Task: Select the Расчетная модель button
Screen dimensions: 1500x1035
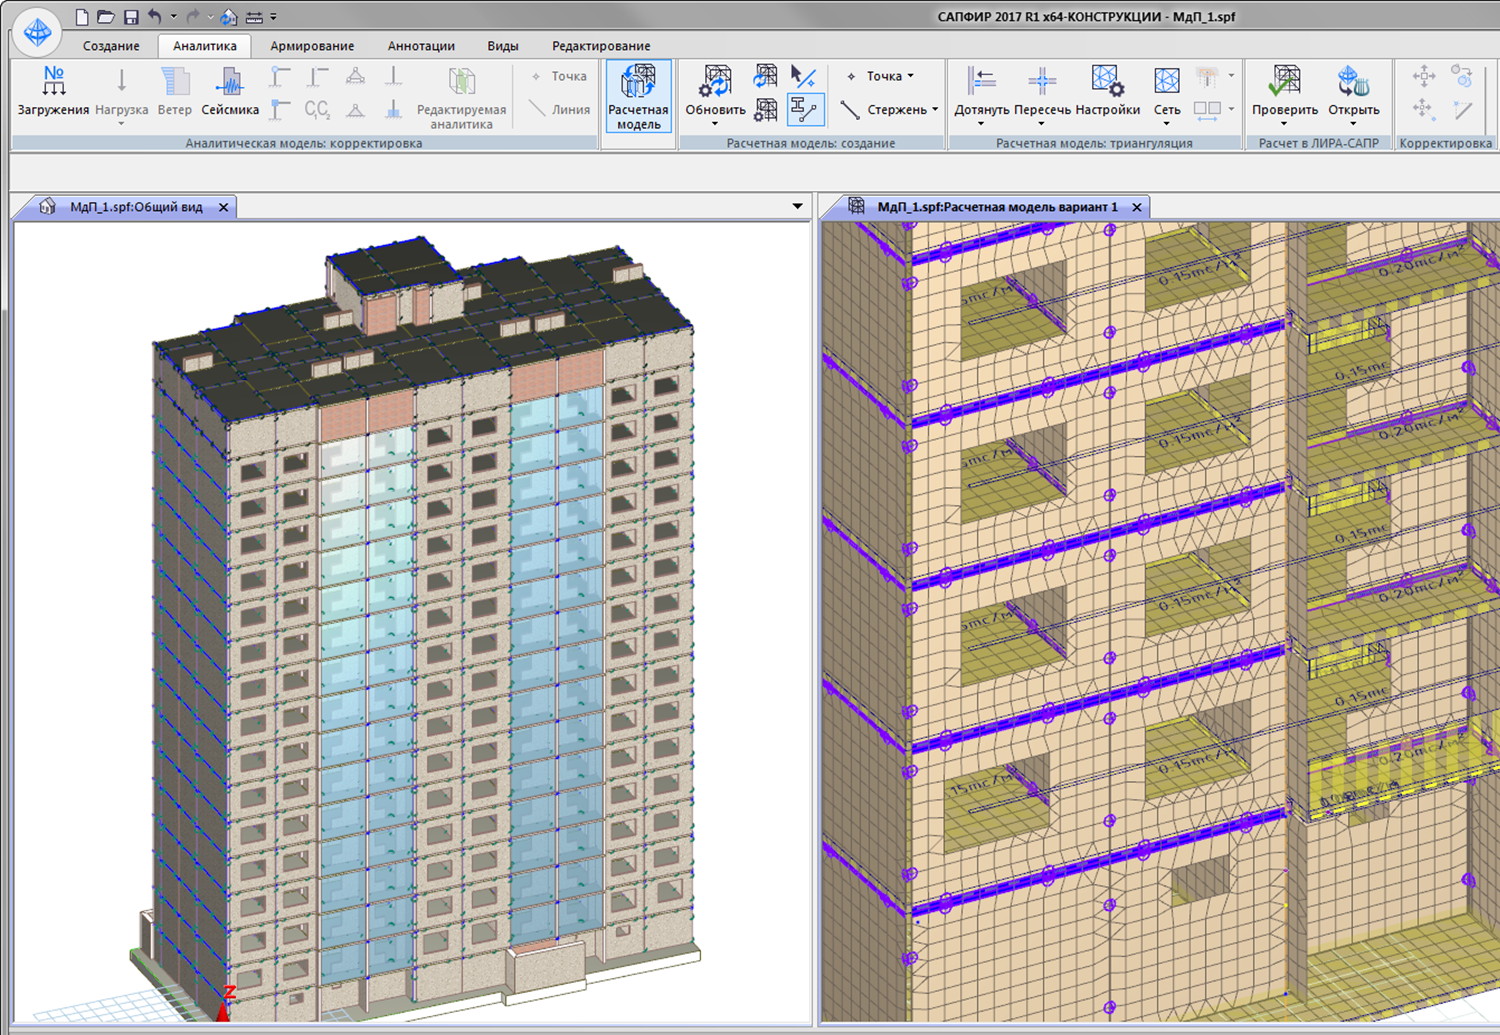Action: (x=638, y=97)
